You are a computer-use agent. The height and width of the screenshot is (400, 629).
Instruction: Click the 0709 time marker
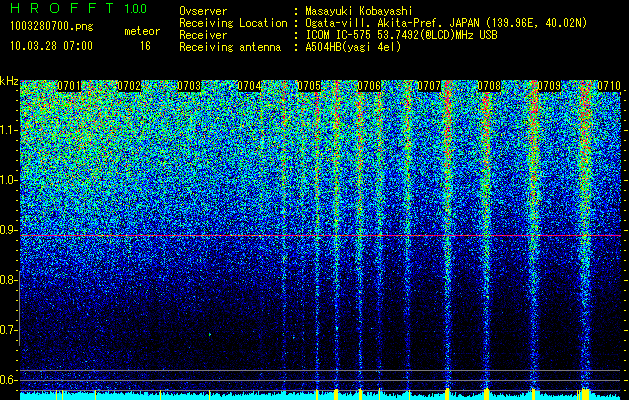[549, 86]
